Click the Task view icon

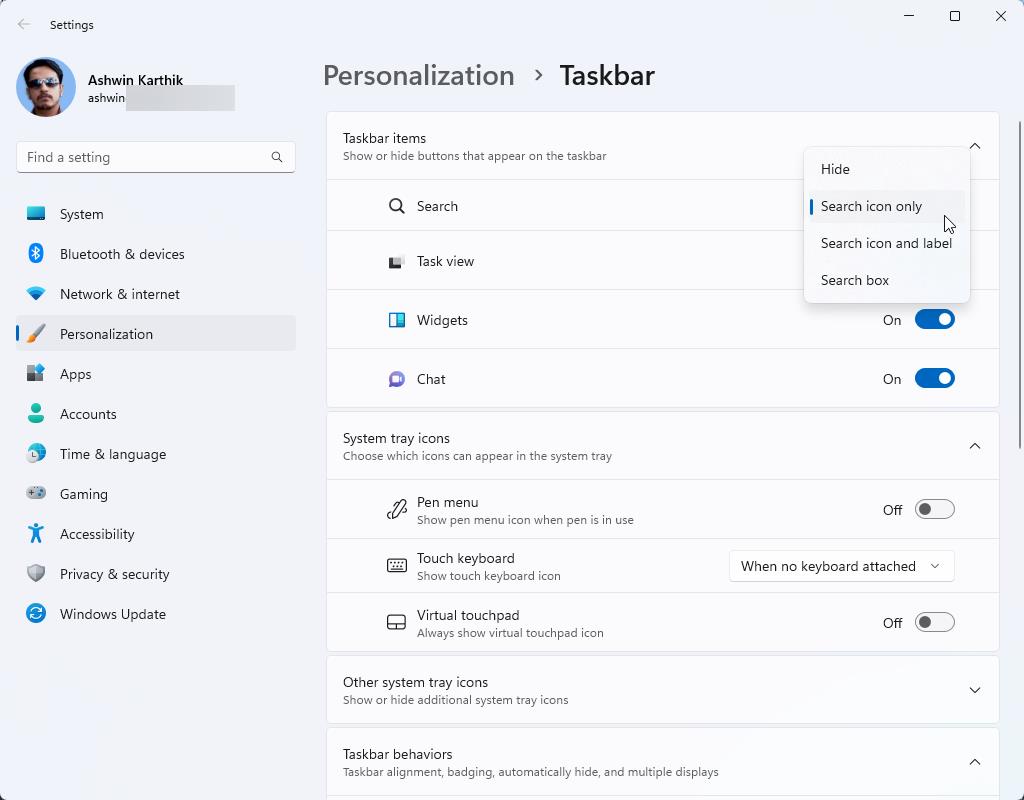396,261
